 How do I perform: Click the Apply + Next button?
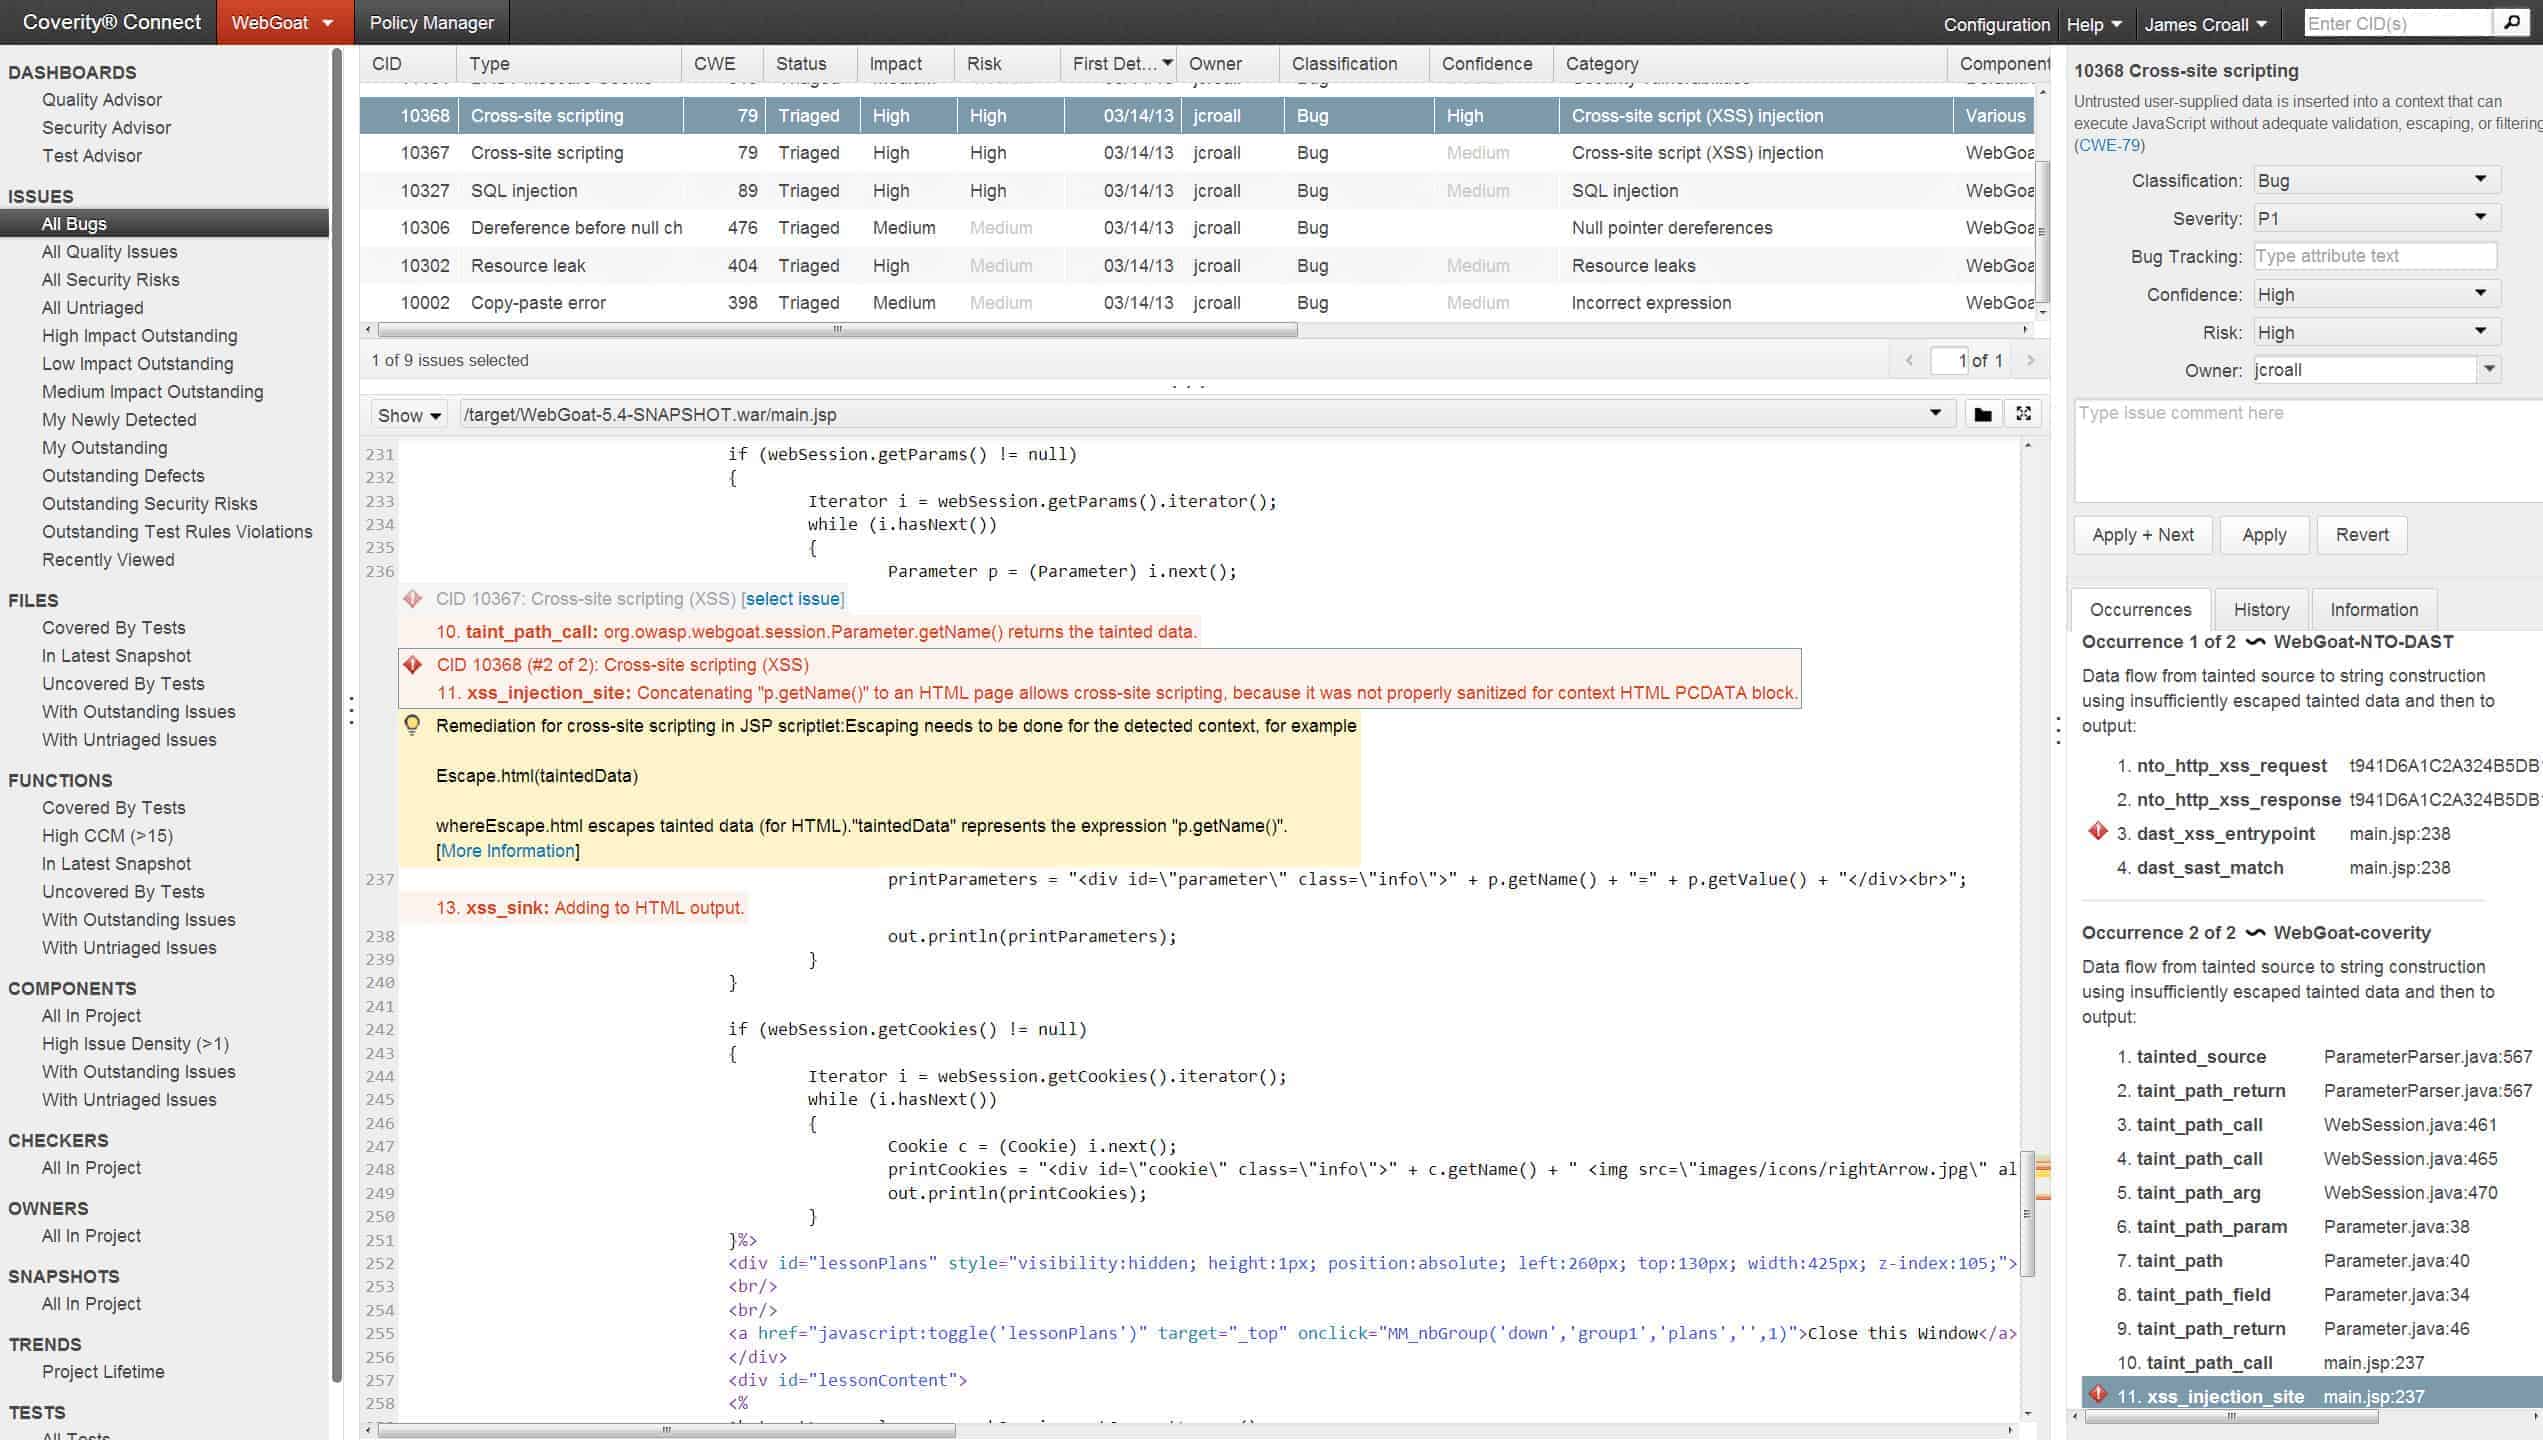click(2143, 535)
